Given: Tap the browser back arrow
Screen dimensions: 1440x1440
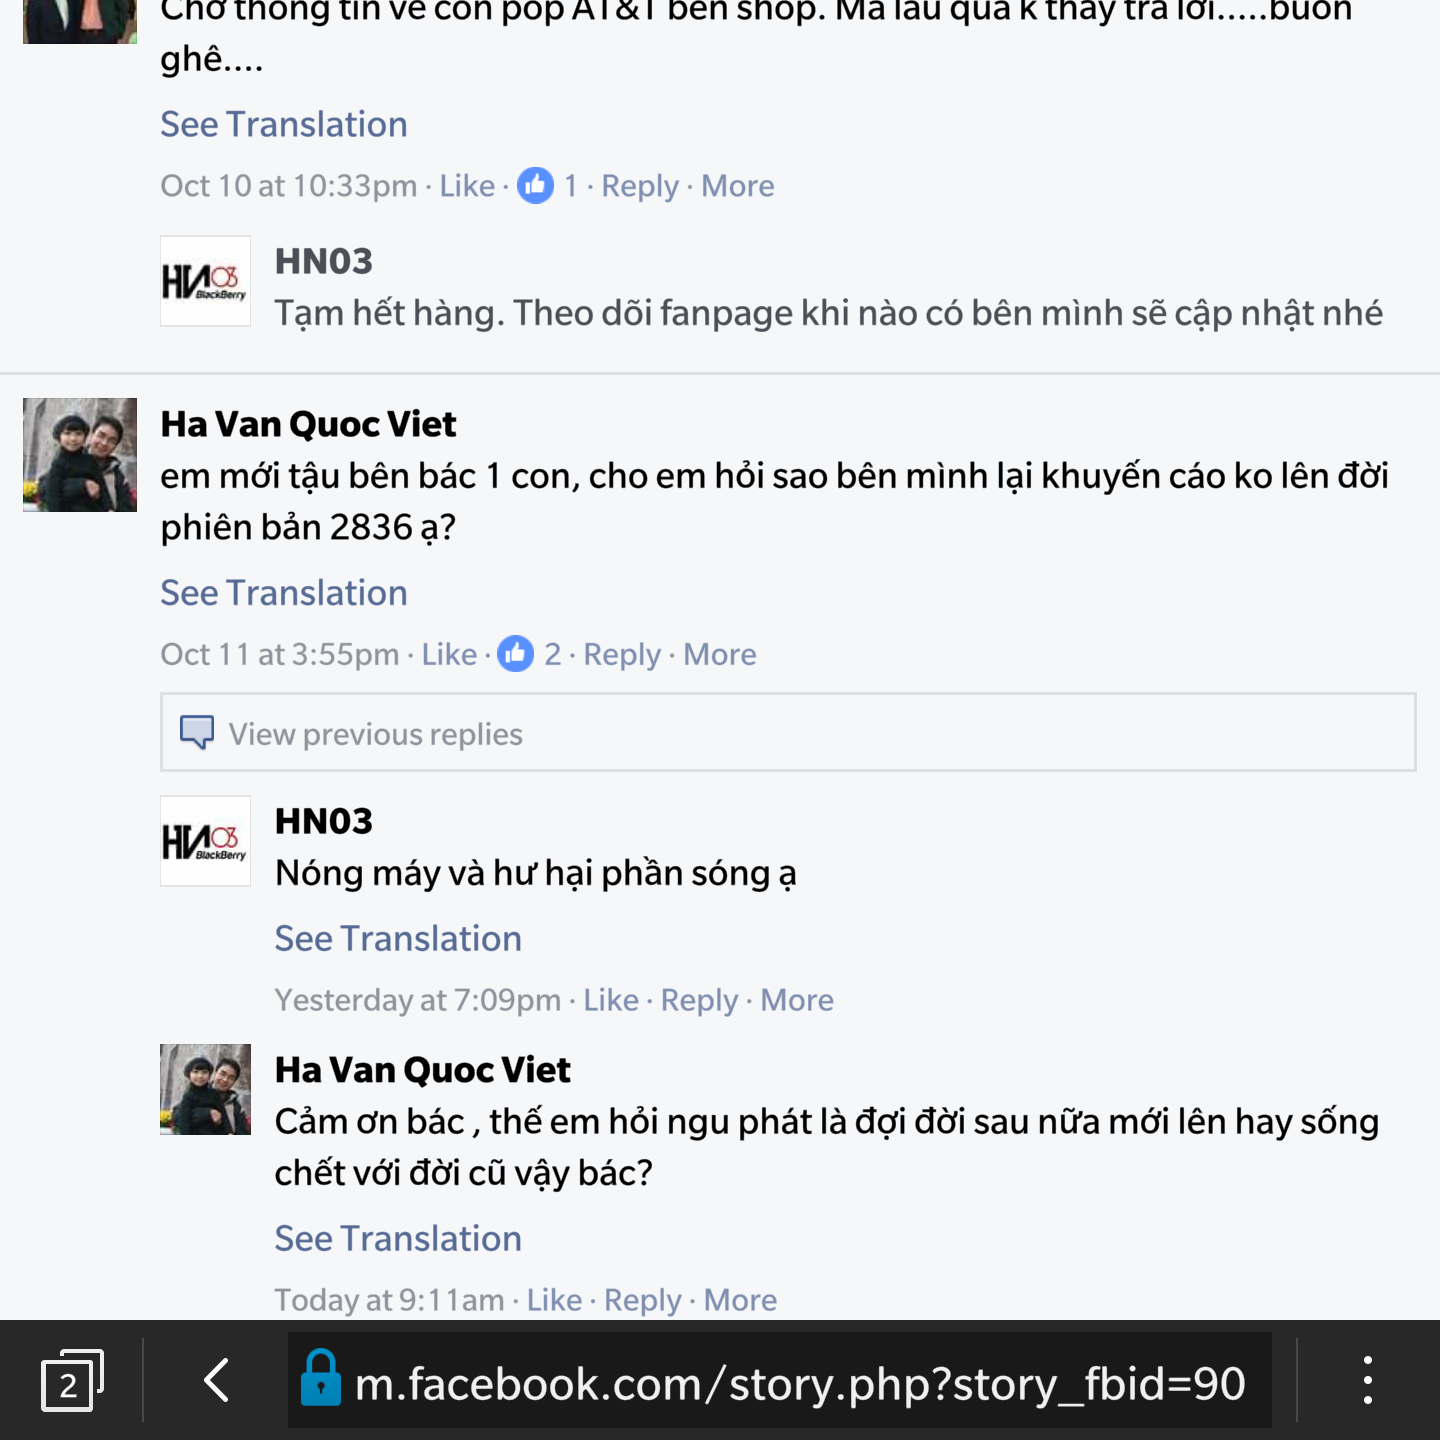Looking at the screenshot, I should click(x=217, y=1381).
